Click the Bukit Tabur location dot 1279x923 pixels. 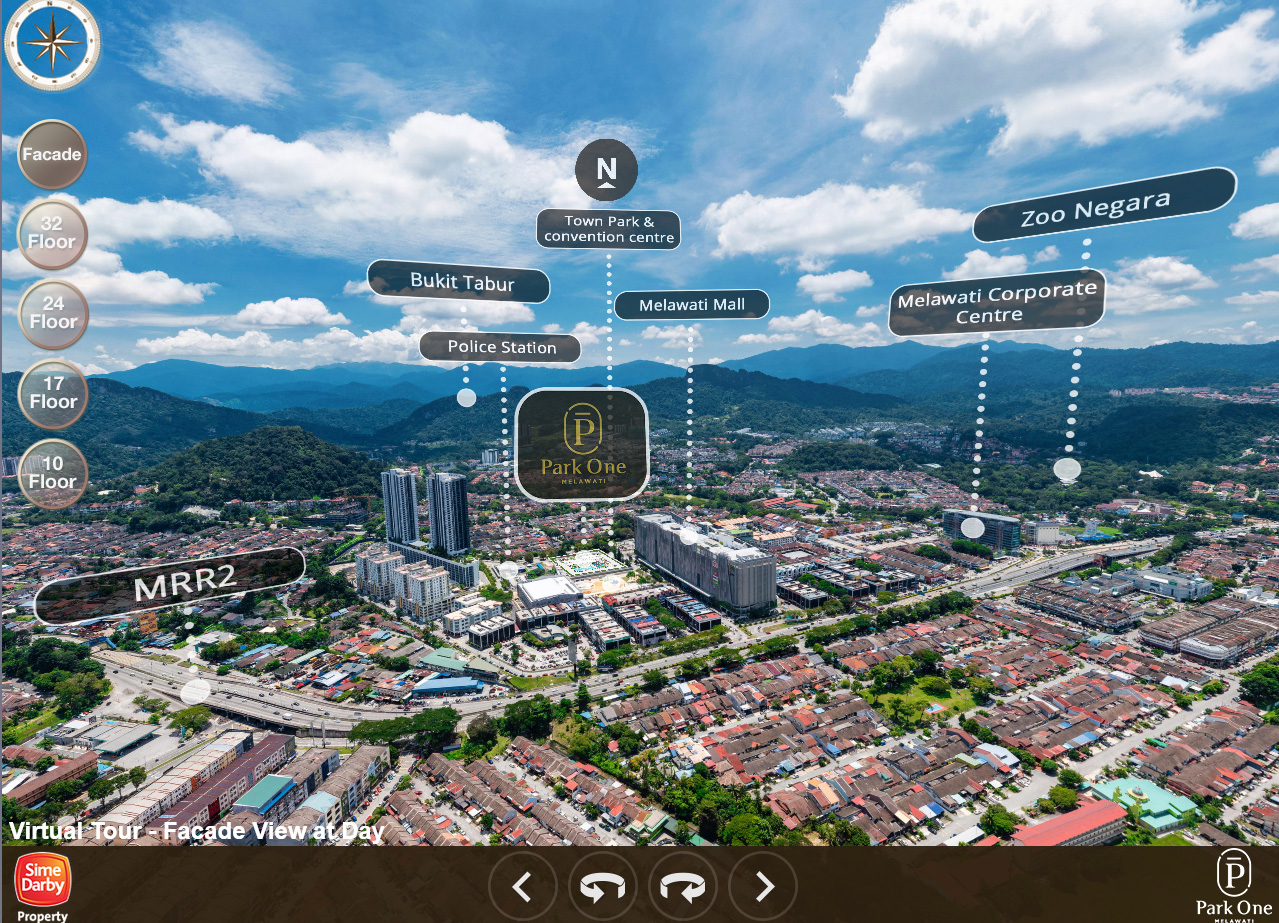pyautogui.click(x=466, y=398)
